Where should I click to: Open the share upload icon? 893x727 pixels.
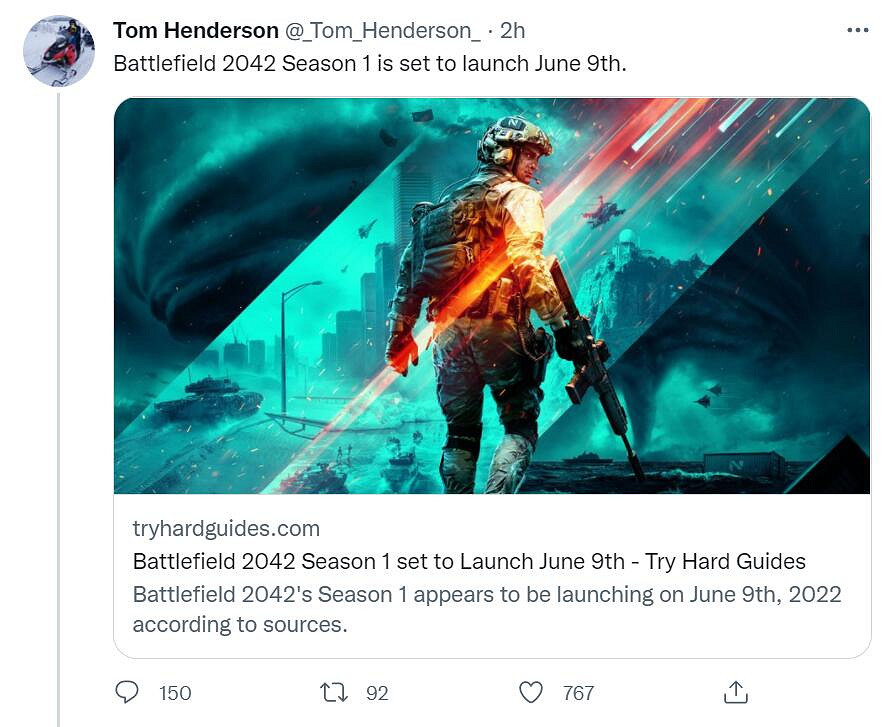pyautogui.click(x=735, y=692)
